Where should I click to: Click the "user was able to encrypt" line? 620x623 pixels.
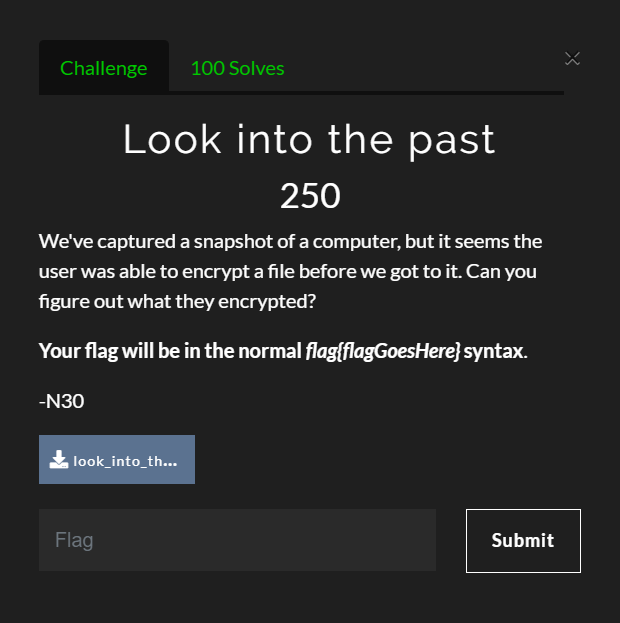pos(288,272)
